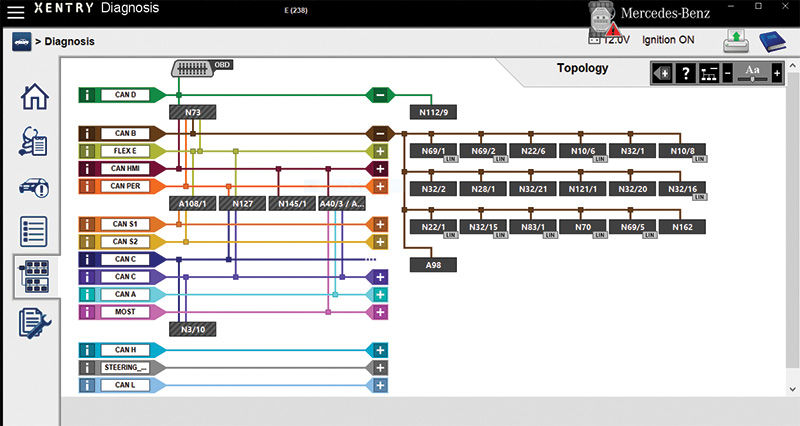The width and height of the screenshot is (800, 426).
Task: Click the question mark help button in Topology toolbar
Action: [x=685, y=74]
